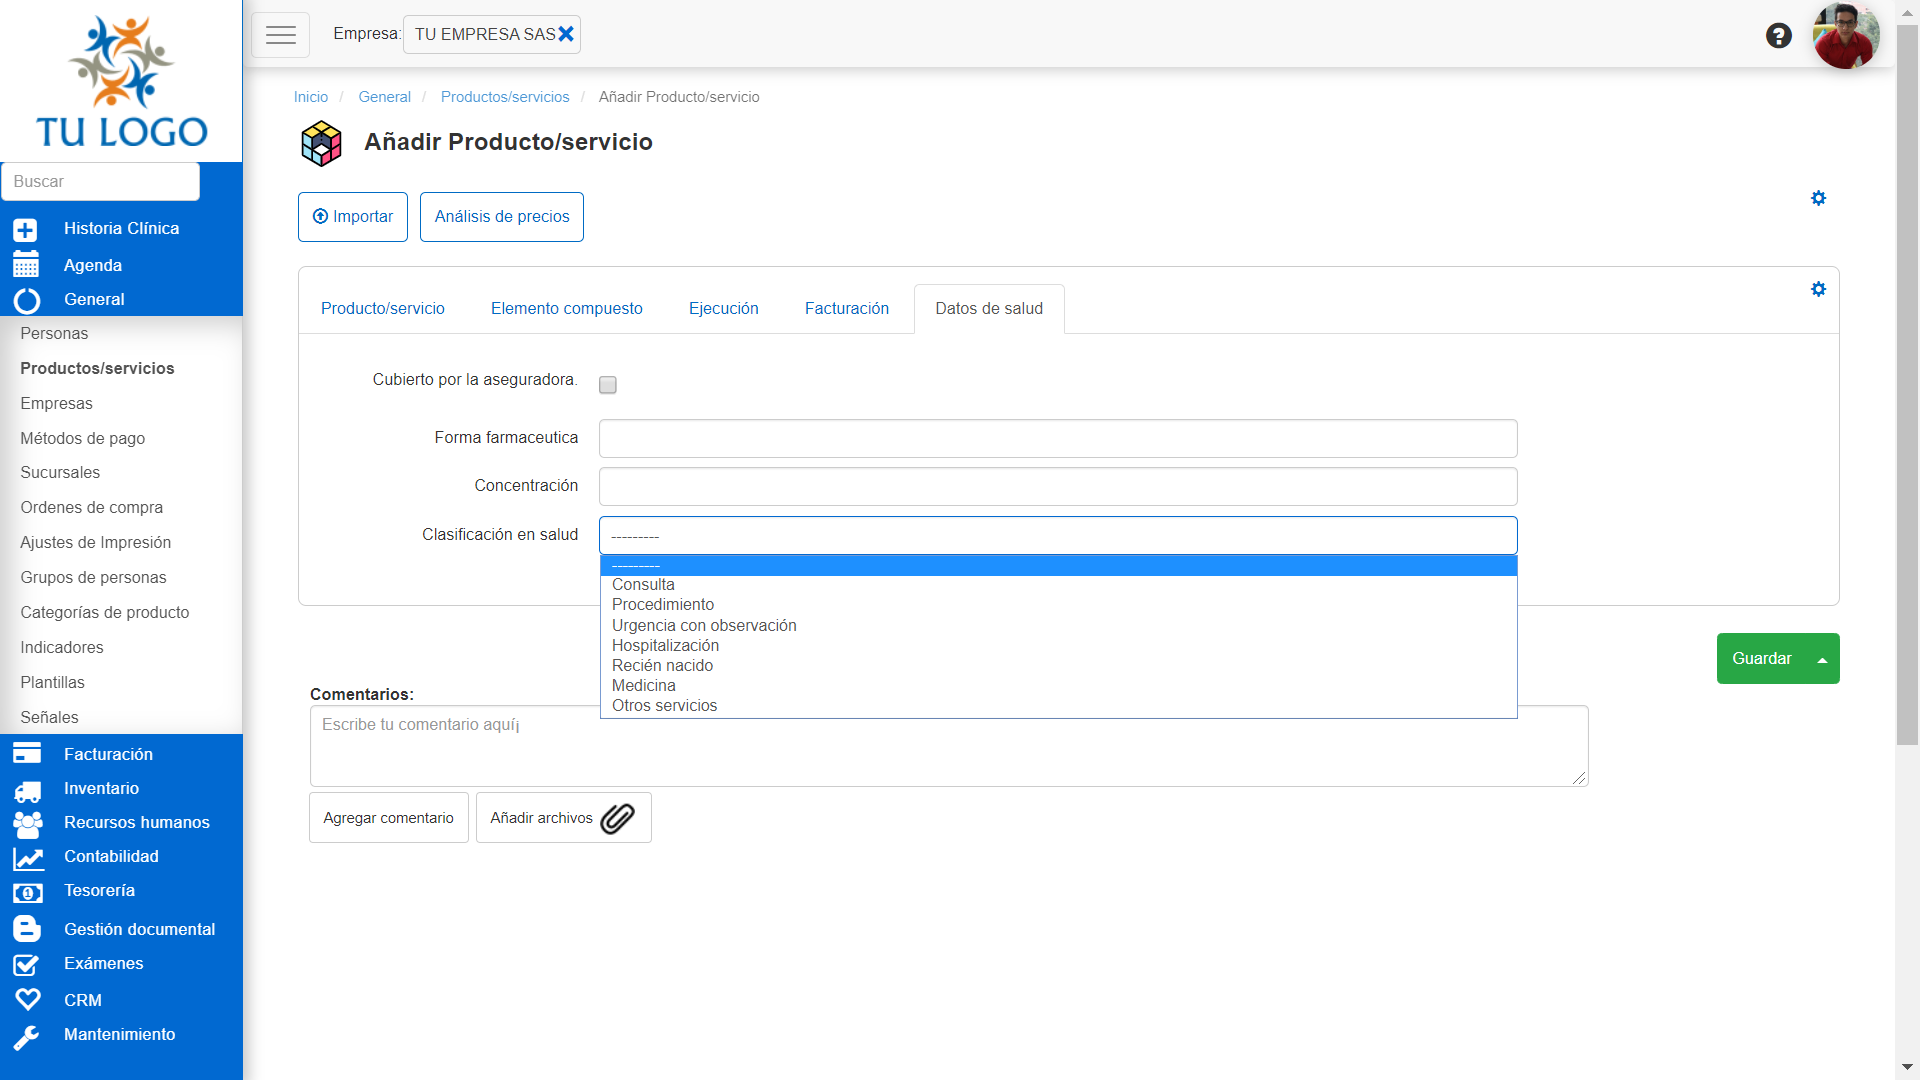Click the Mantenimiento wrench icon
The width and height of the screenshot is (1920, 1080).
(27, 1036)
